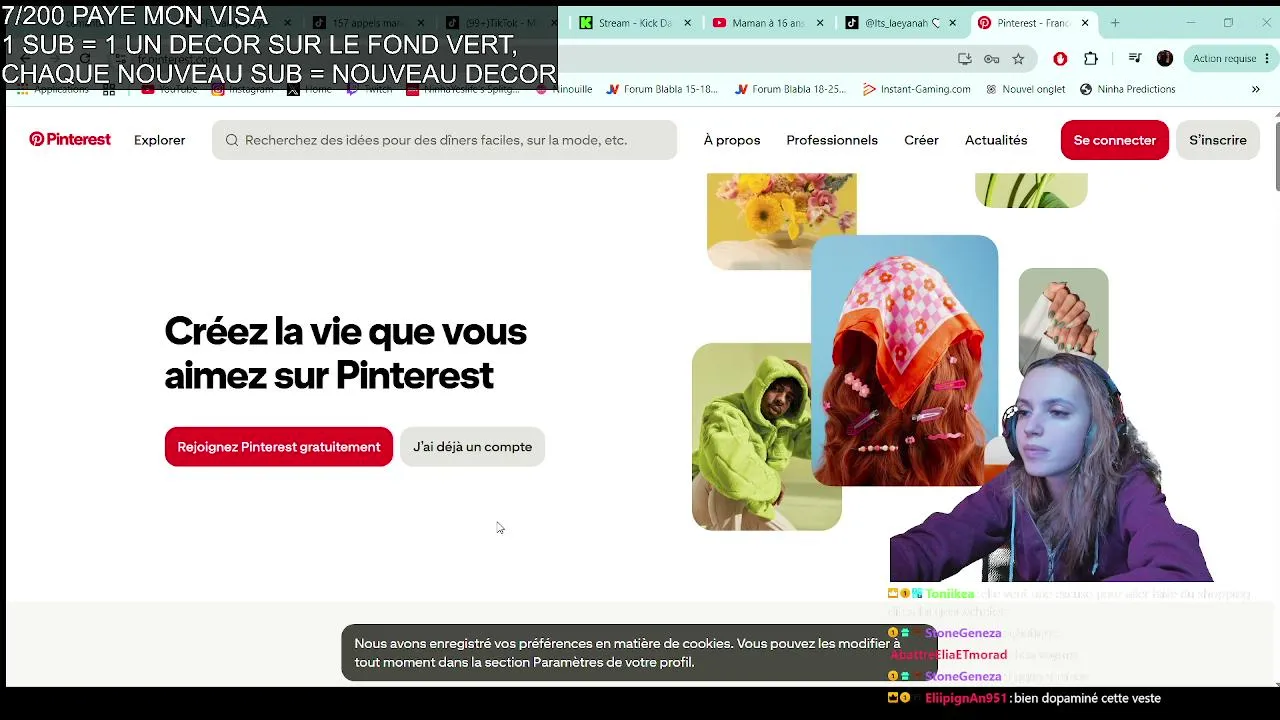Click the red extension icon beside the puzzle
The width and height of the screenshot is (1280, 720).
pos(1060,59)
